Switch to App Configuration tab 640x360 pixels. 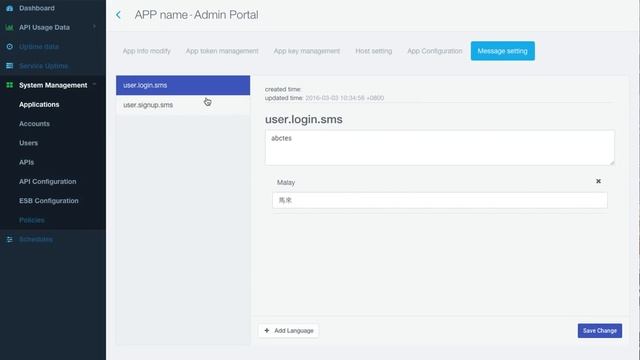(435, 51)
